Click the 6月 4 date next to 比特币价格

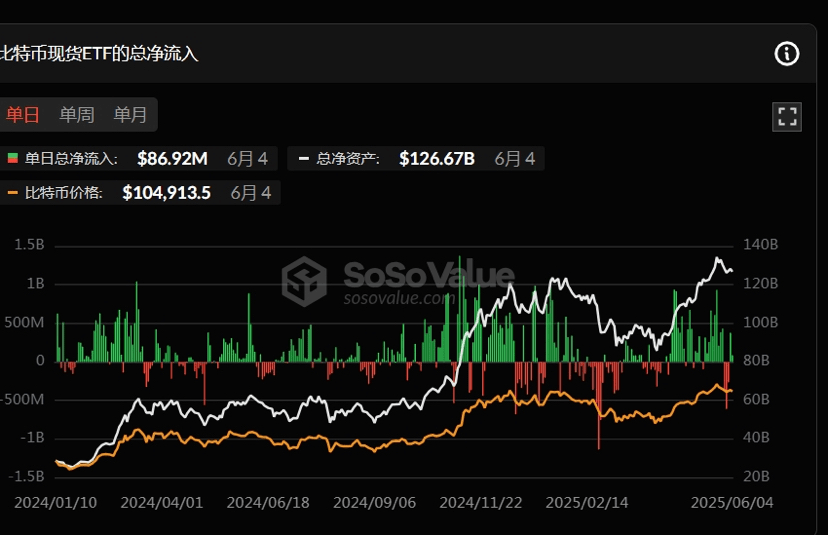tap(251, 193)
